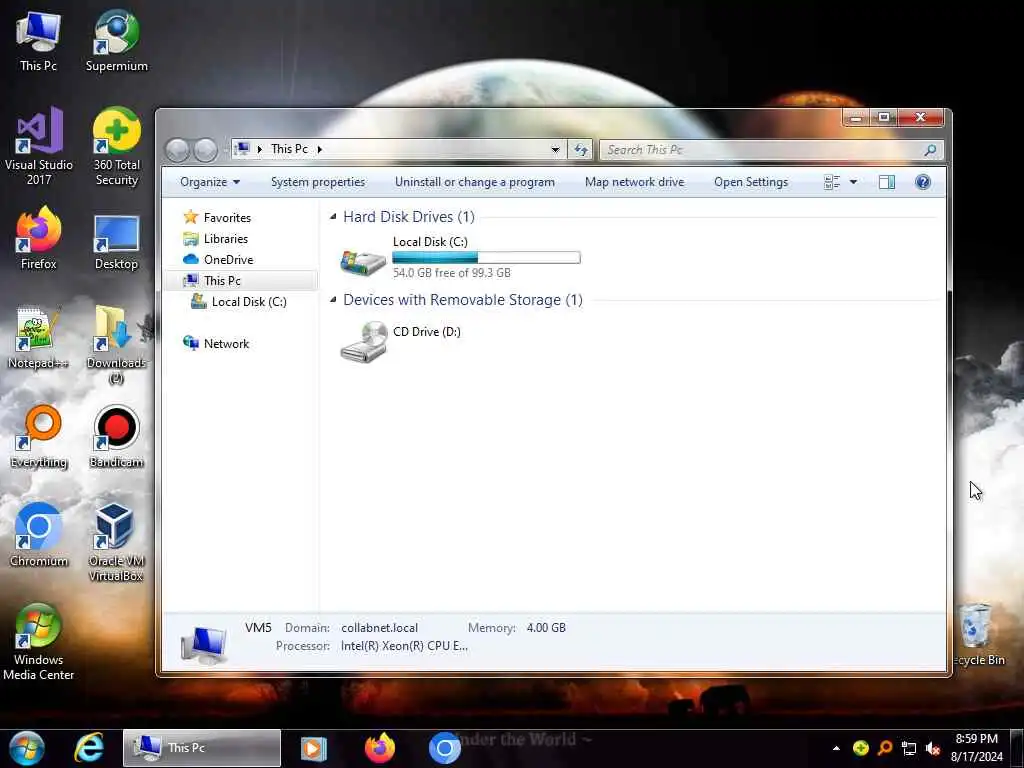
Task: Select the 360 Total Security desktop icon
Action: click(x=116, y=146)
